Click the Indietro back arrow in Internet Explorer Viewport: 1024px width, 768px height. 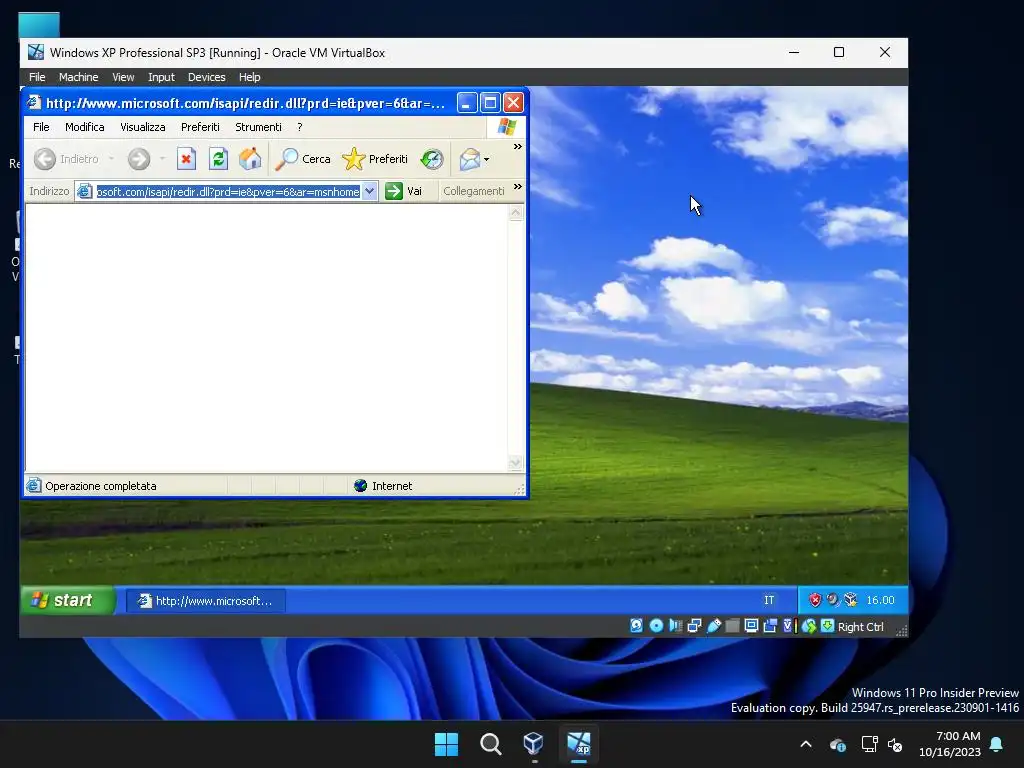point(45,159)
